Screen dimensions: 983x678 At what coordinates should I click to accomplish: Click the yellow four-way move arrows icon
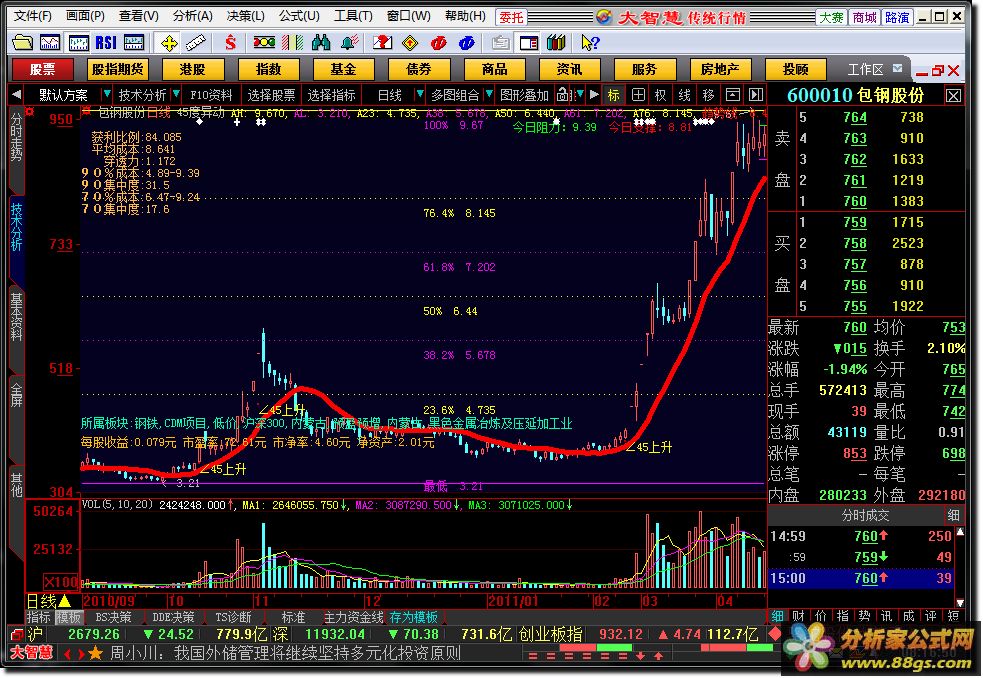coord(169,43)
